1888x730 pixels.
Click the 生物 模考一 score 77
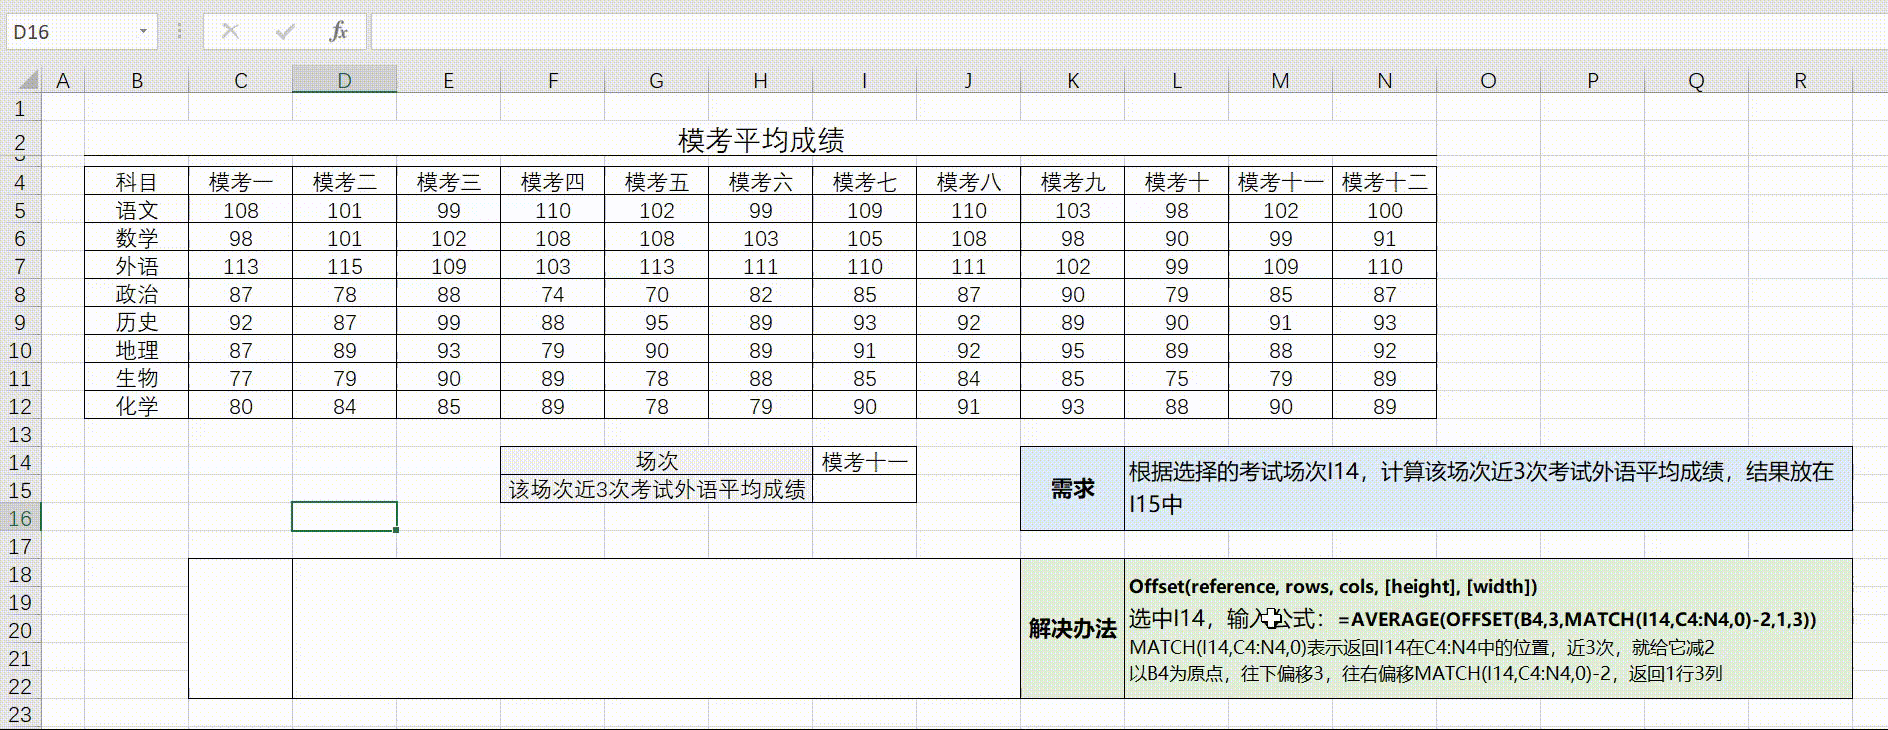click(x=241, y=378)
